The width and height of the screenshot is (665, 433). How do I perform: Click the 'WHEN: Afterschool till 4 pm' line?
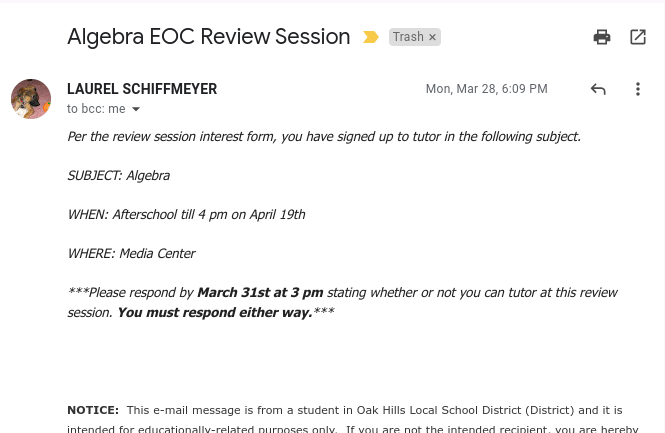tap(186, 214)
